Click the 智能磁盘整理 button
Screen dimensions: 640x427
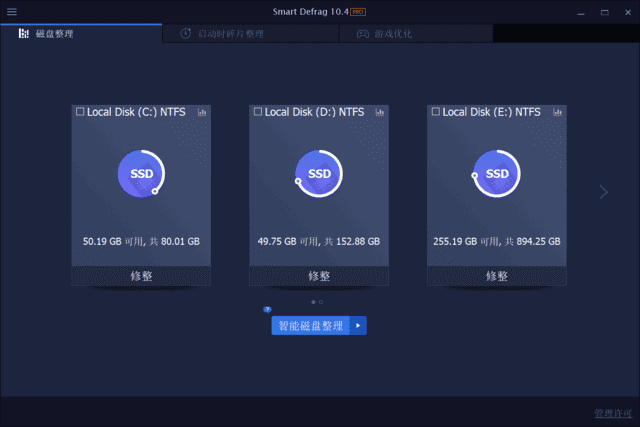[x=310, y=325]
